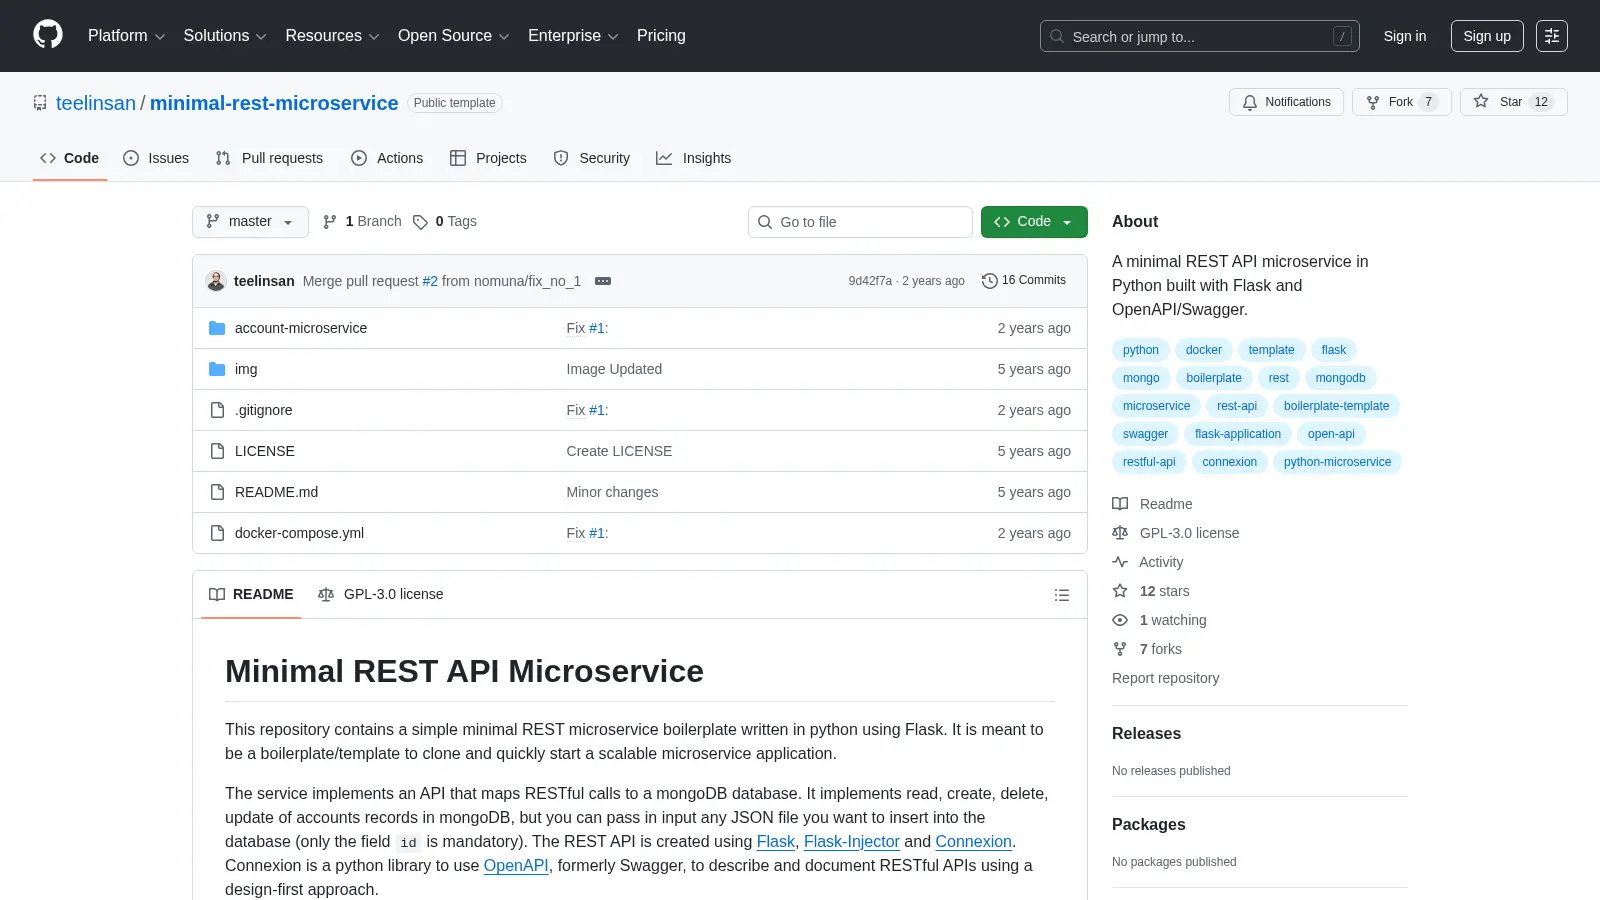Select the GPL-3.0 license tab in README

pyautogui.click(x=381, y=595)
